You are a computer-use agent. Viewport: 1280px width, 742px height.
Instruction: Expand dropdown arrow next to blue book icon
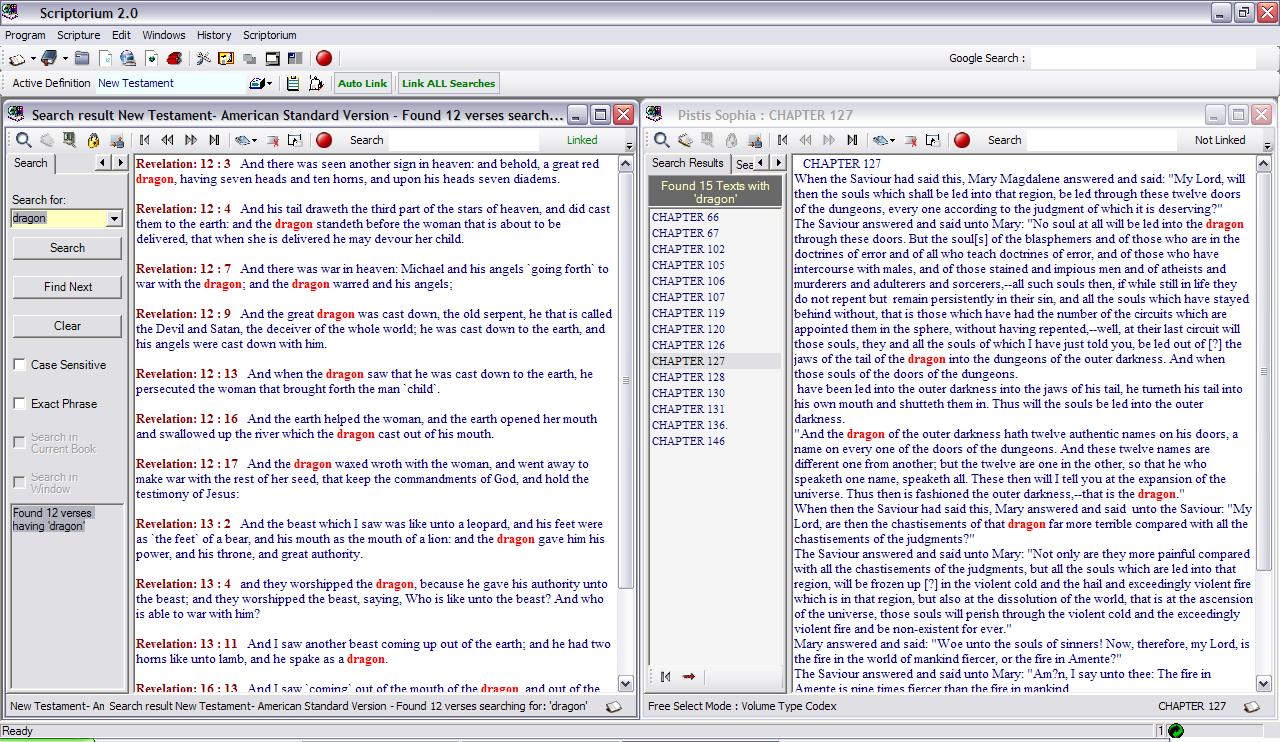65,59
